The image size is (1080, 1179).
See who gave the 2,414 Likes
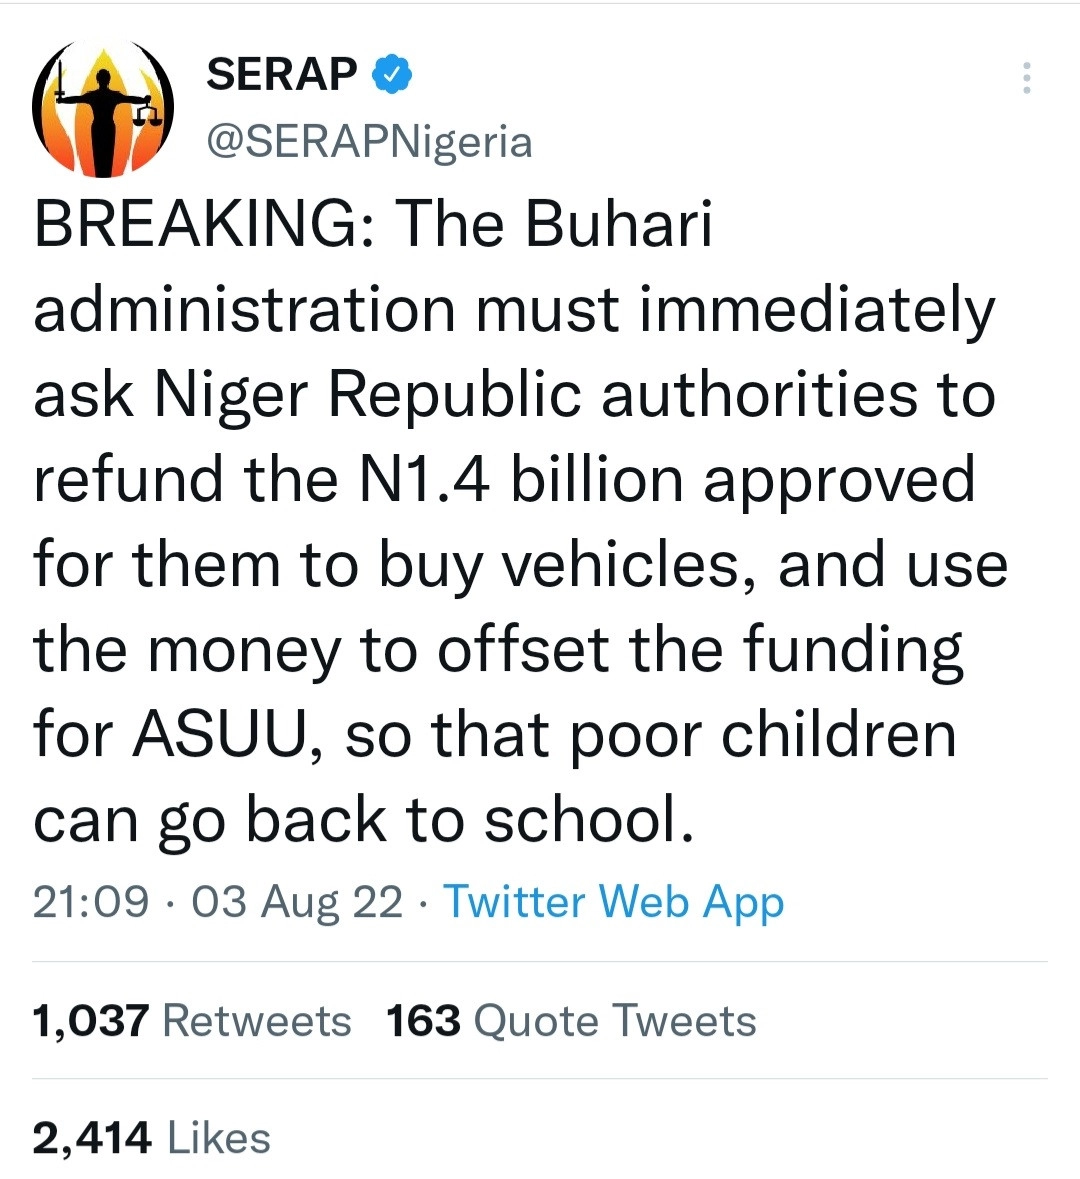click(152, 1138)
